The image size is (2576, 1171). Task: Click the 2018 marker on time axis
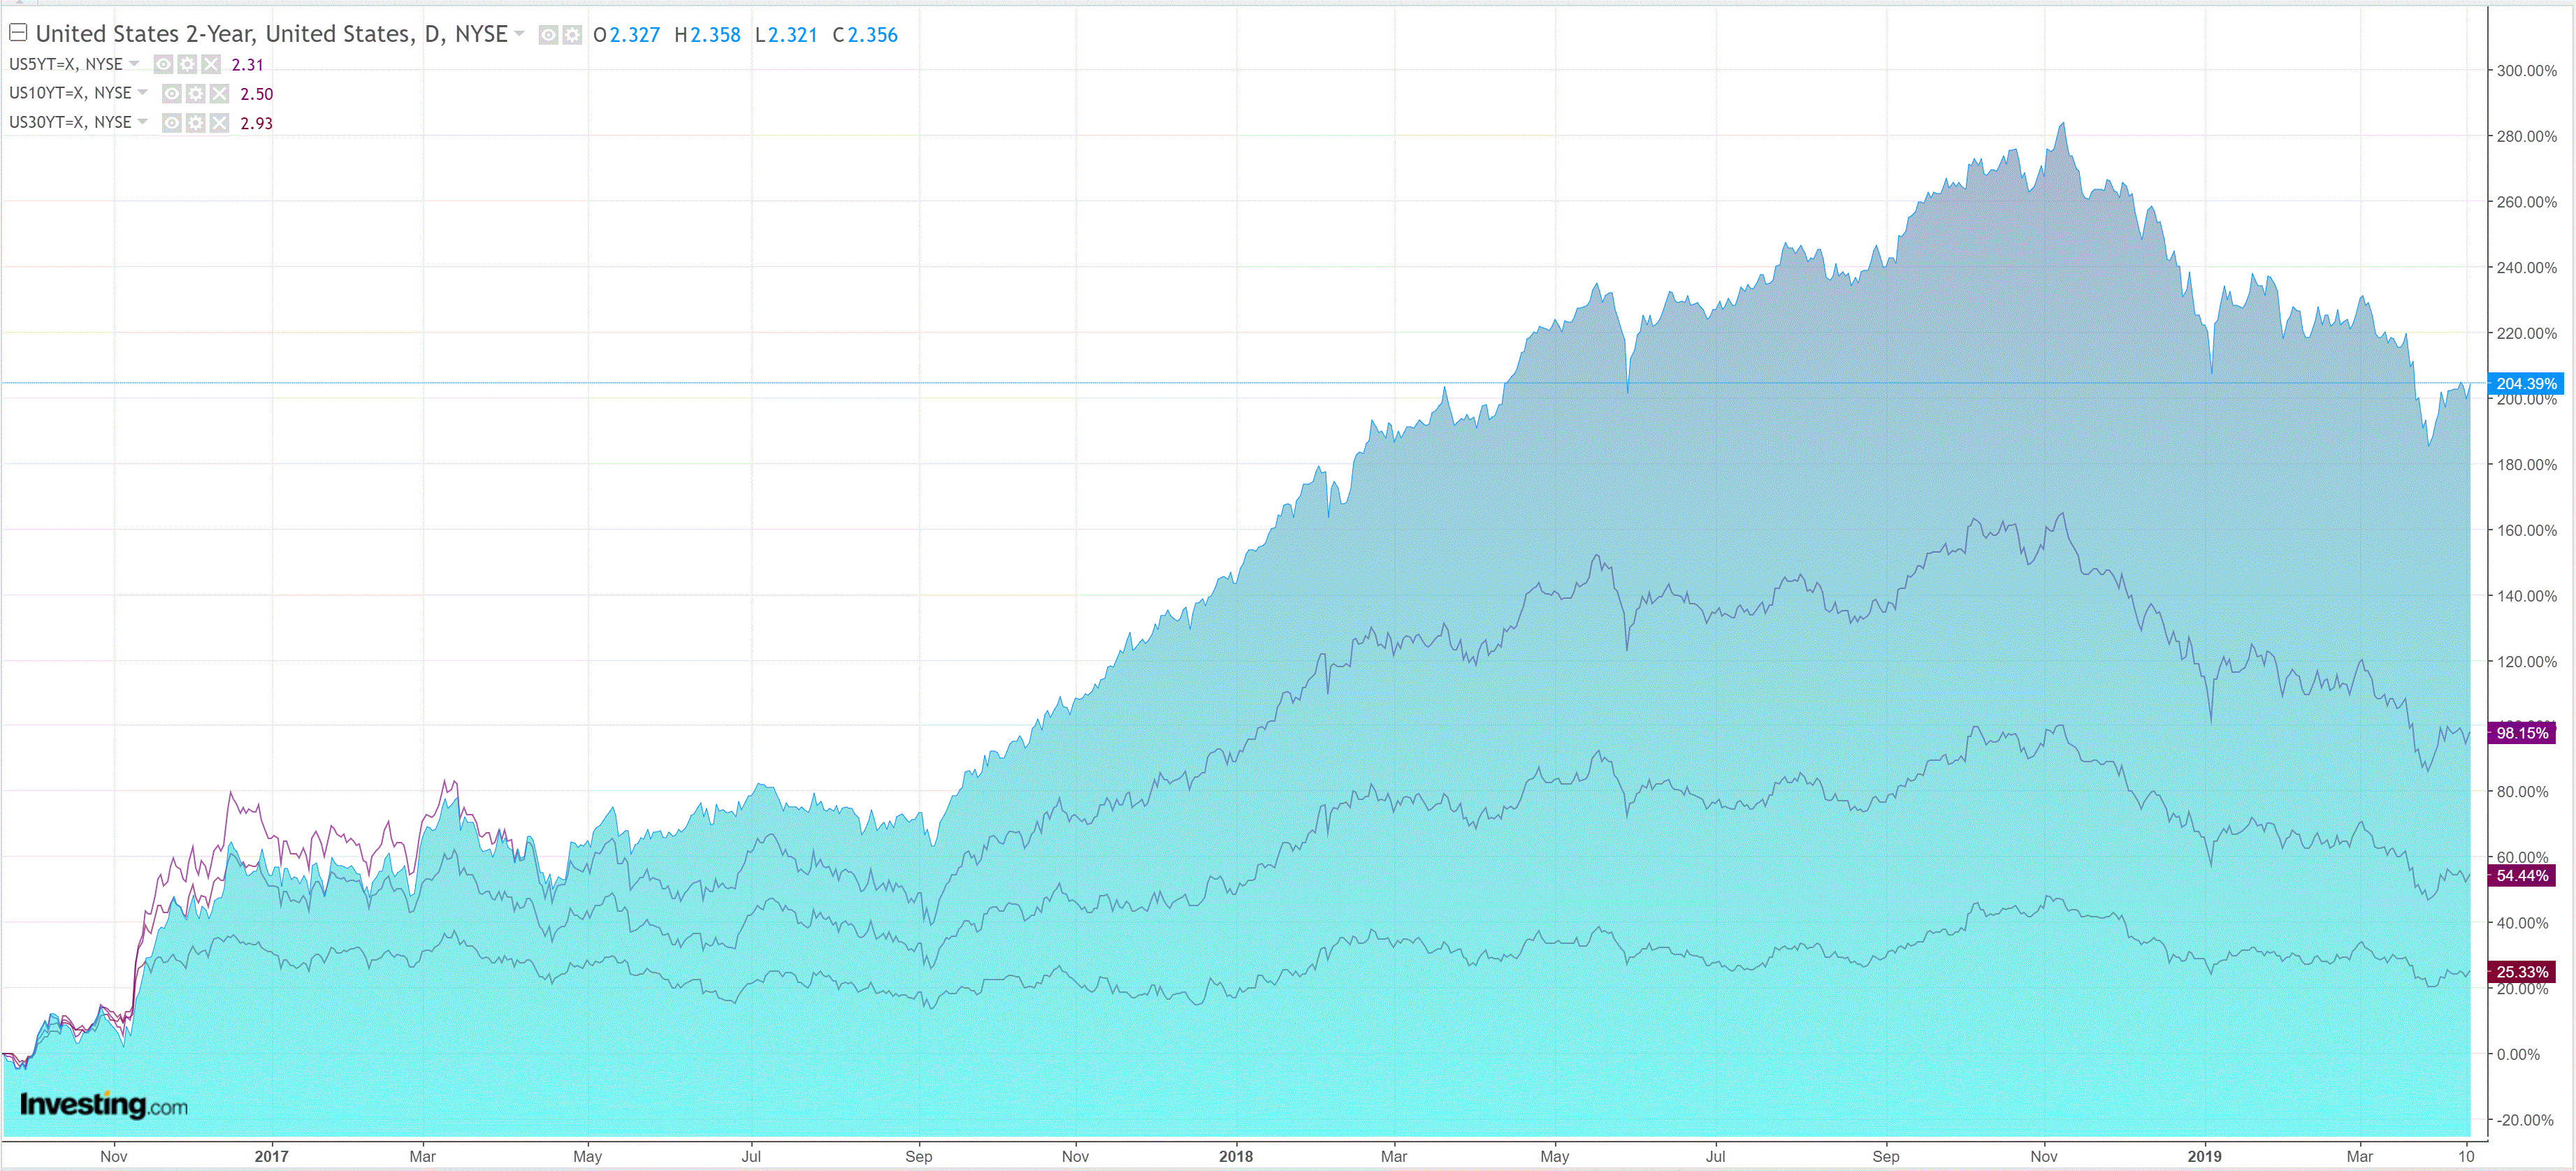(x=1235, y=1156)
